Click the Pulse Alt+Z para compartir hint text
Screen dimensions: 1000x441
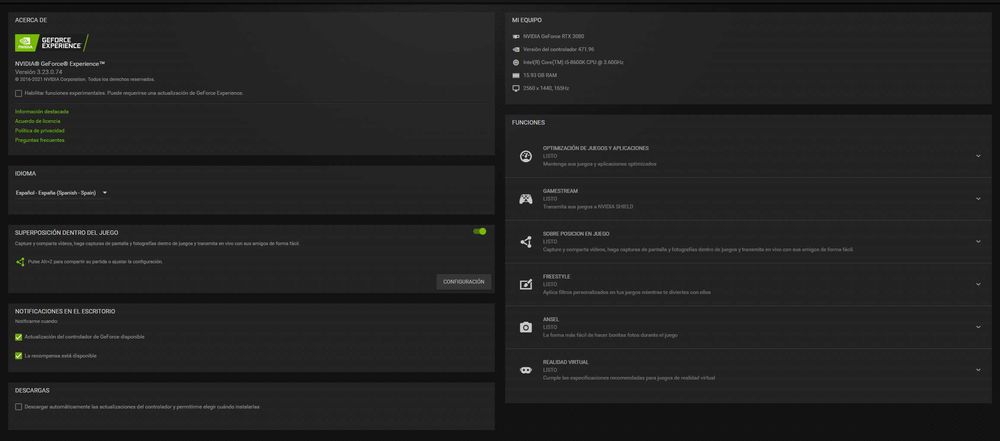click(95, 262)
